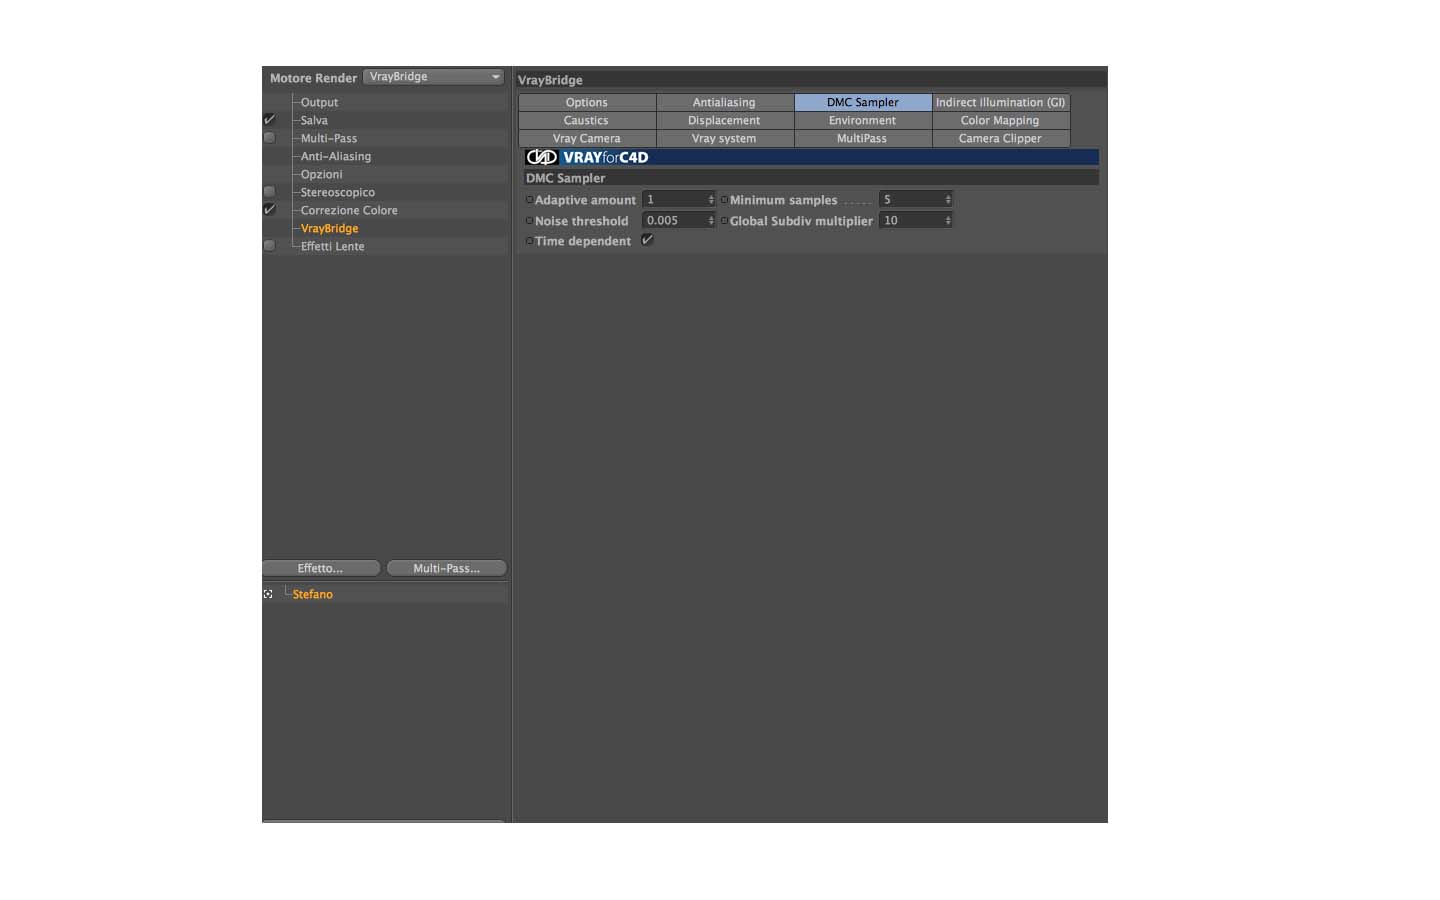Switch to the Vray Camera tab

587,138
